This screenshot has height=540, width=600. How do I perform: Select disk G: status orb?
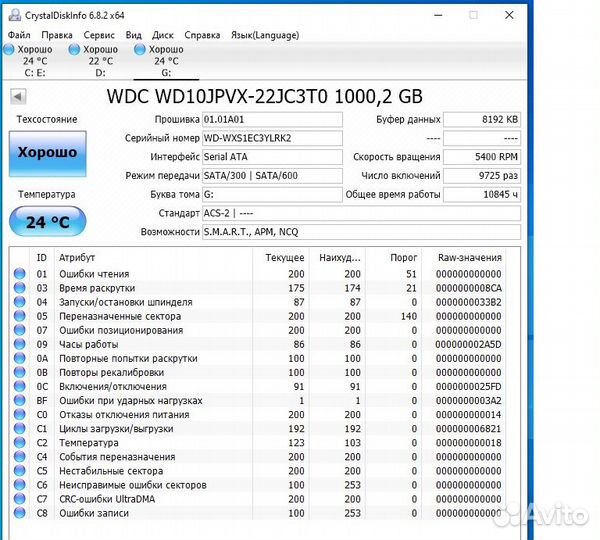[x=140, y=49]
